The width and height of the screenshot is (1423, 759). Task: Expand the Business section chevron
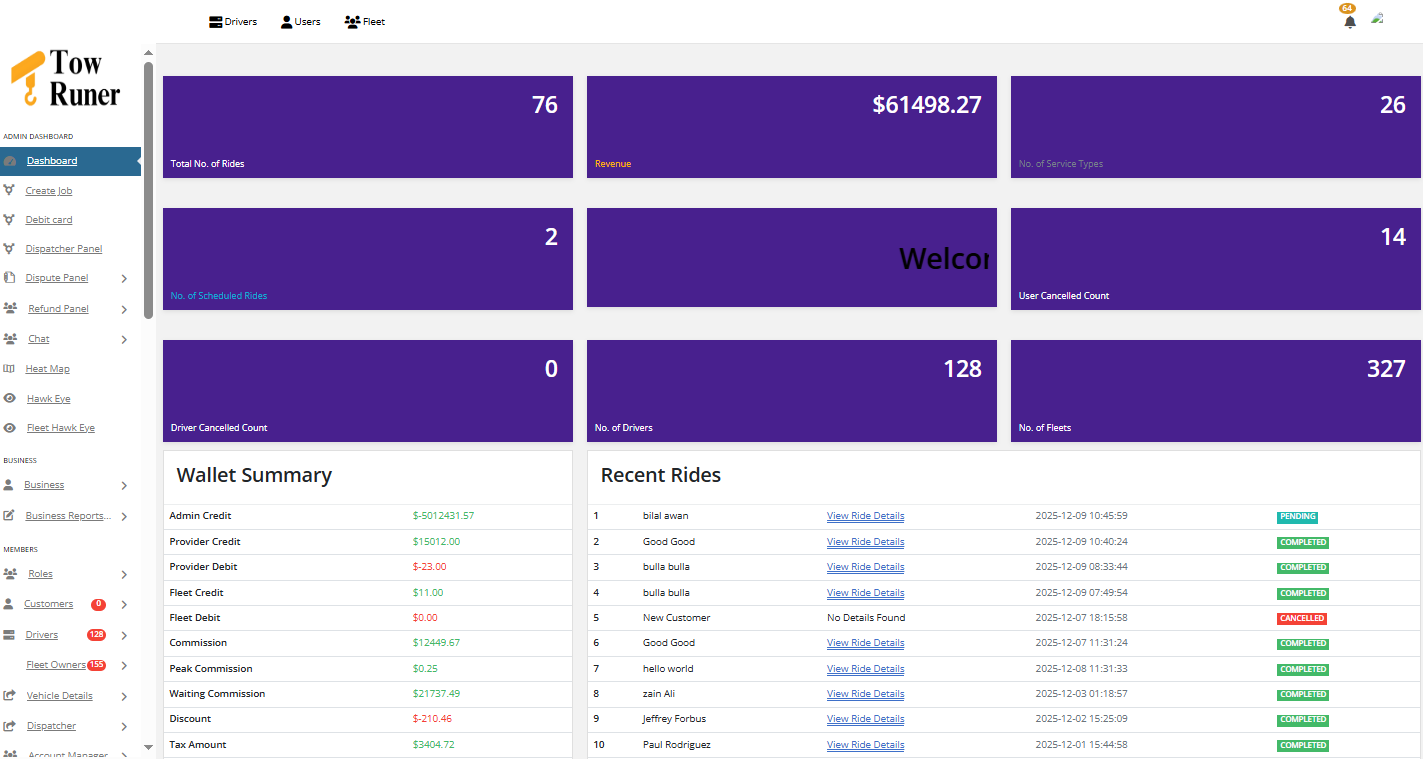click(x=124, y=485)
